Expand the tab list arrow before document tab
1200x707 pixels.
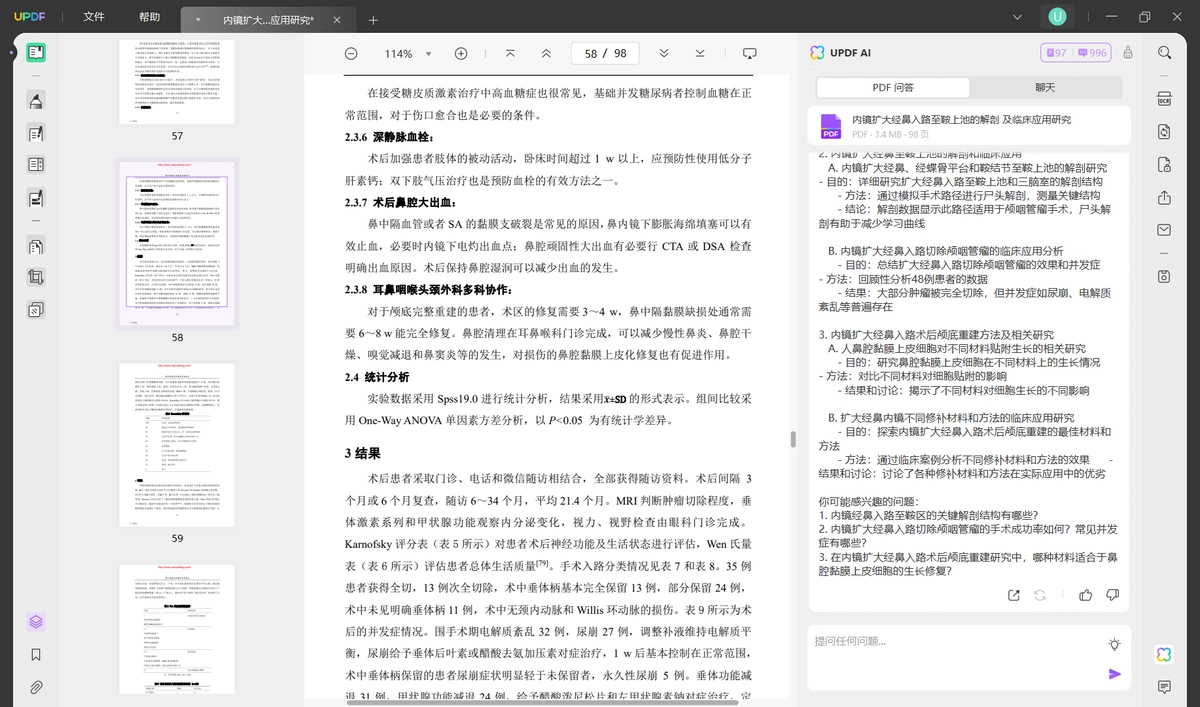pyautogui.click(x=198, y=20)
